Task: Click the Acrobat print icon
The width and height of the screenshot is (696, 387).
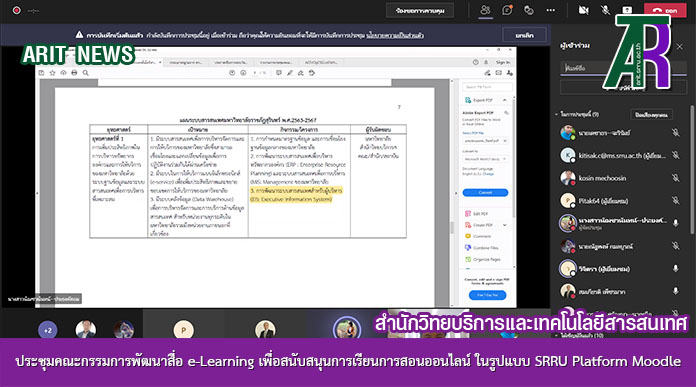Action: tap(74, 73)
